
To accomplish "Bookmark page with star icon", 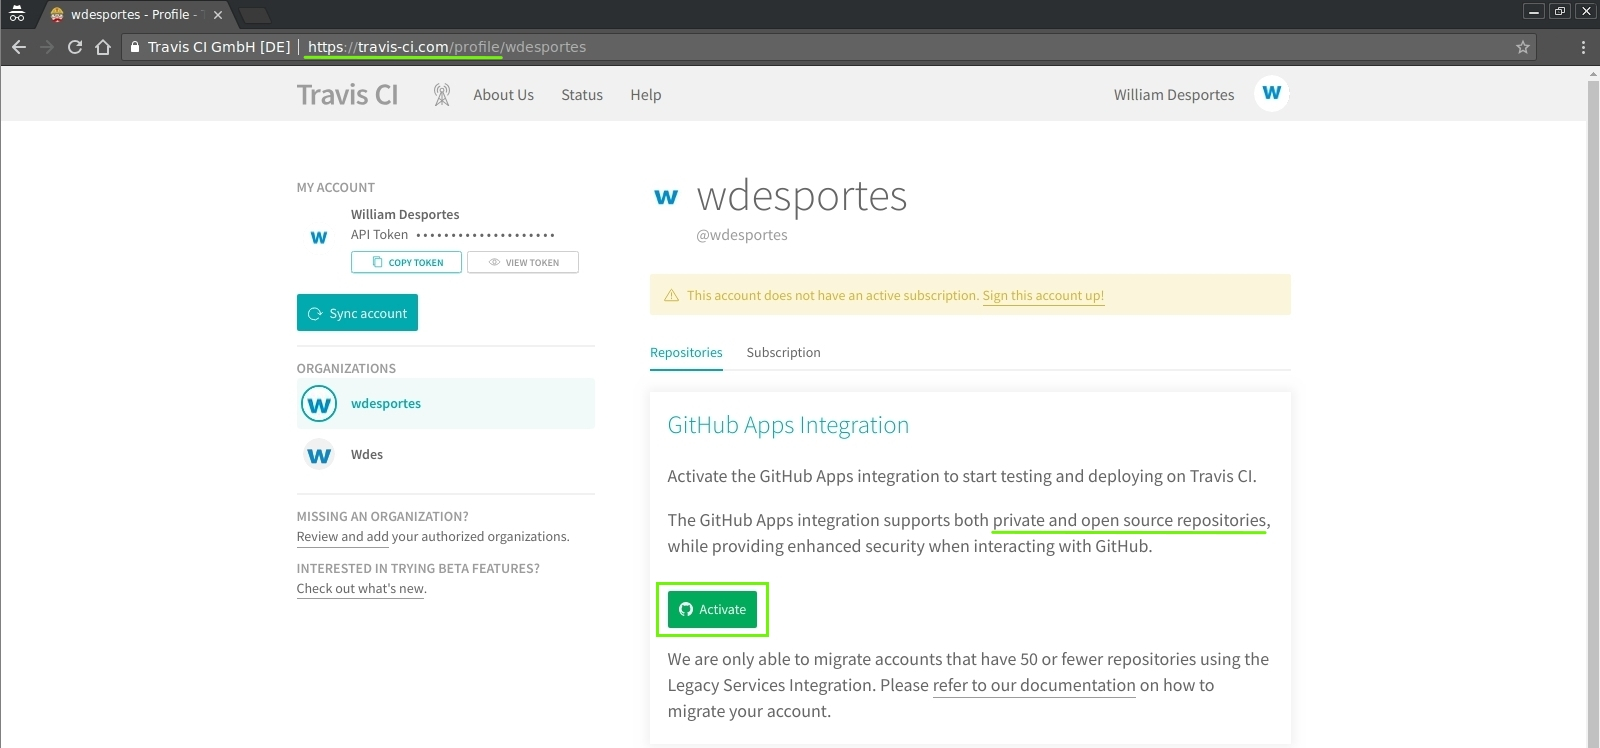I will coord(1523,47).
